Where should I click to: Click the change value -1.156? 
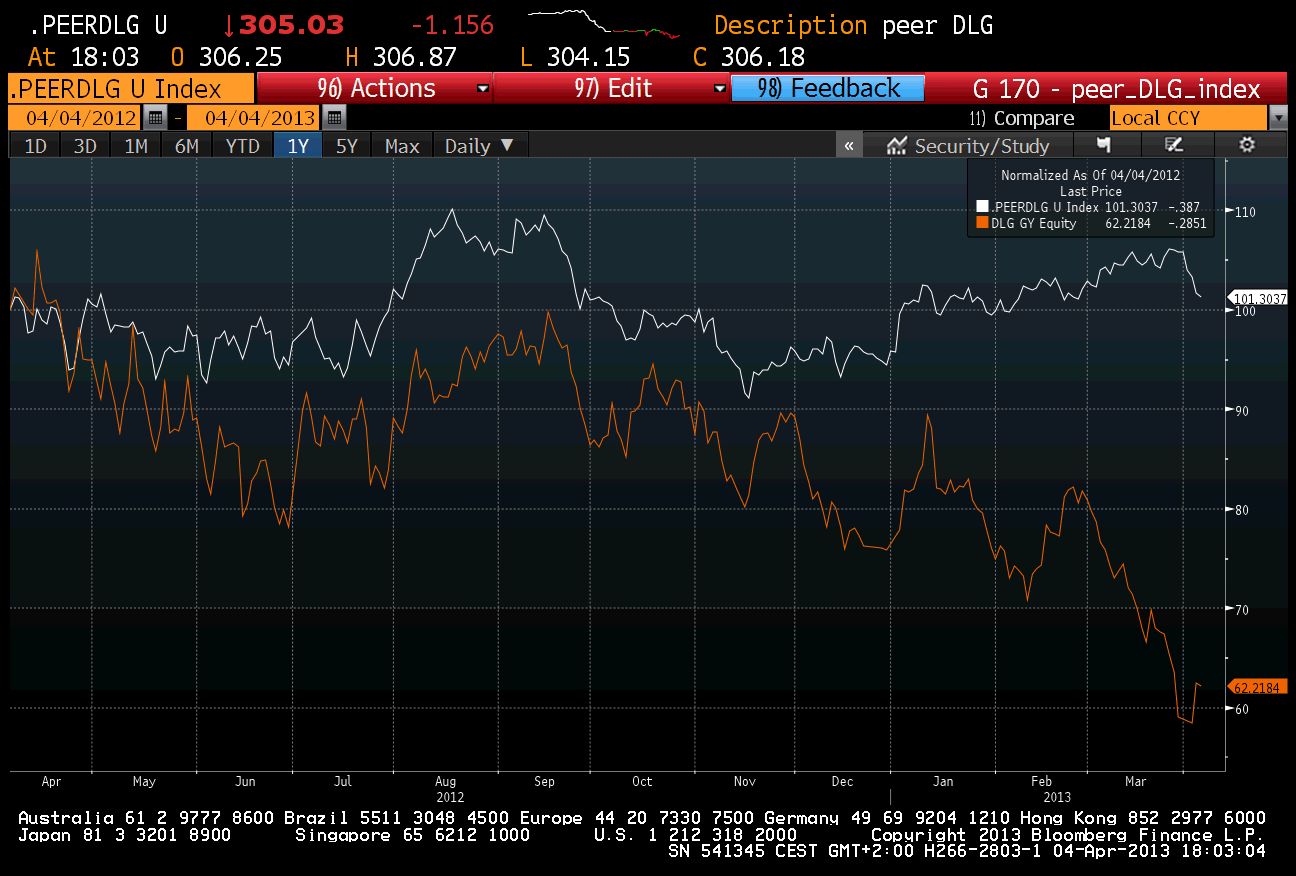tap(452, 25)
